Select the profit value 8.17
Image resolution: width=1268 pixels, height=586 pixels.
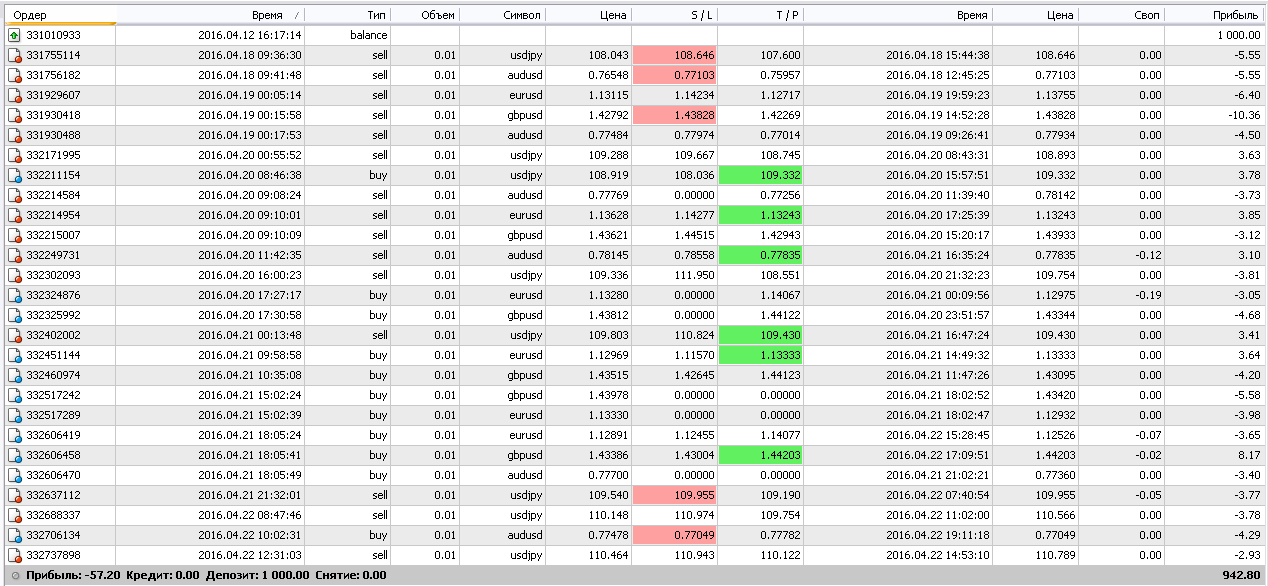[x=1249, y=455]
